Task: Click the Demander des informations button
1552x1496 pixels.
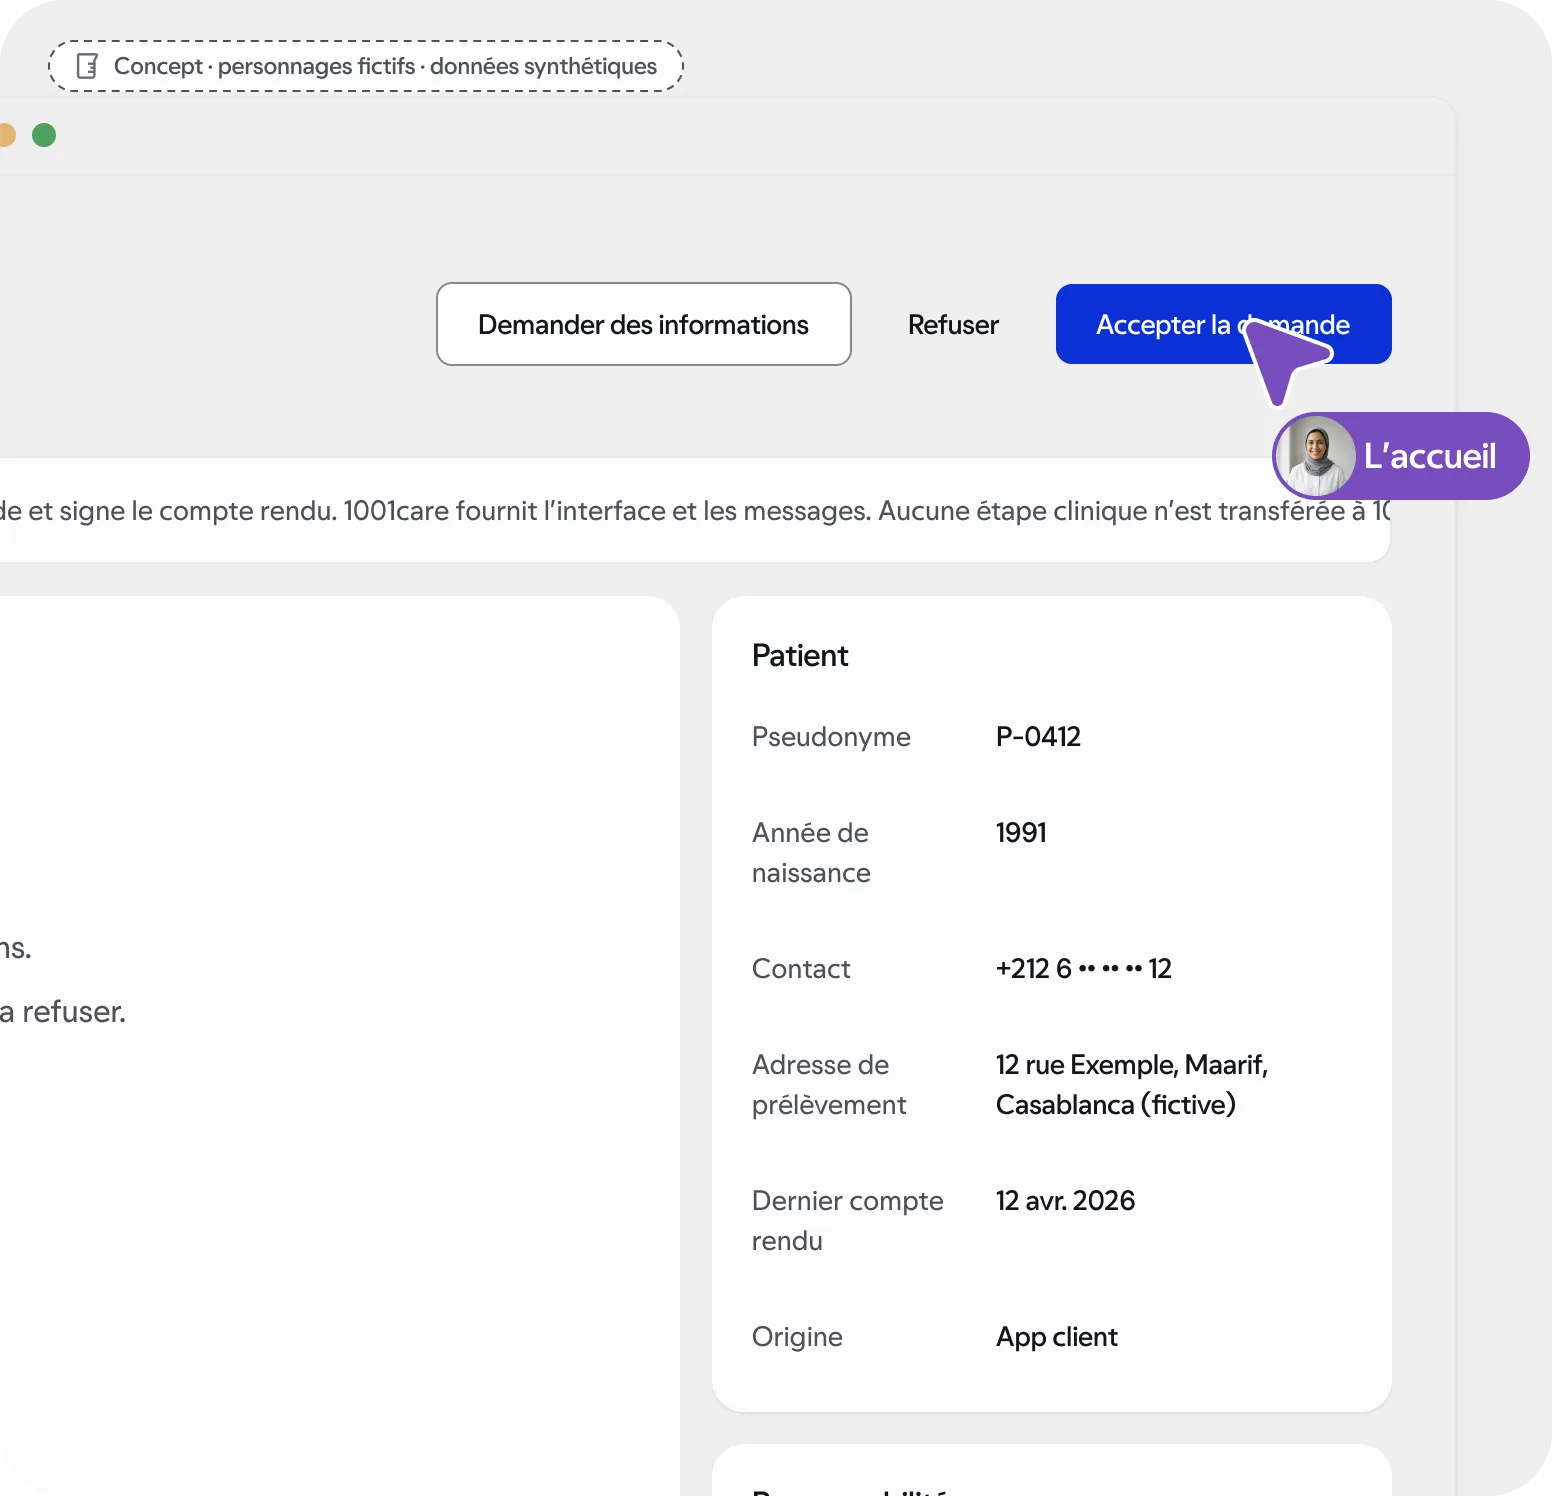Action: (x=643, y=324)
